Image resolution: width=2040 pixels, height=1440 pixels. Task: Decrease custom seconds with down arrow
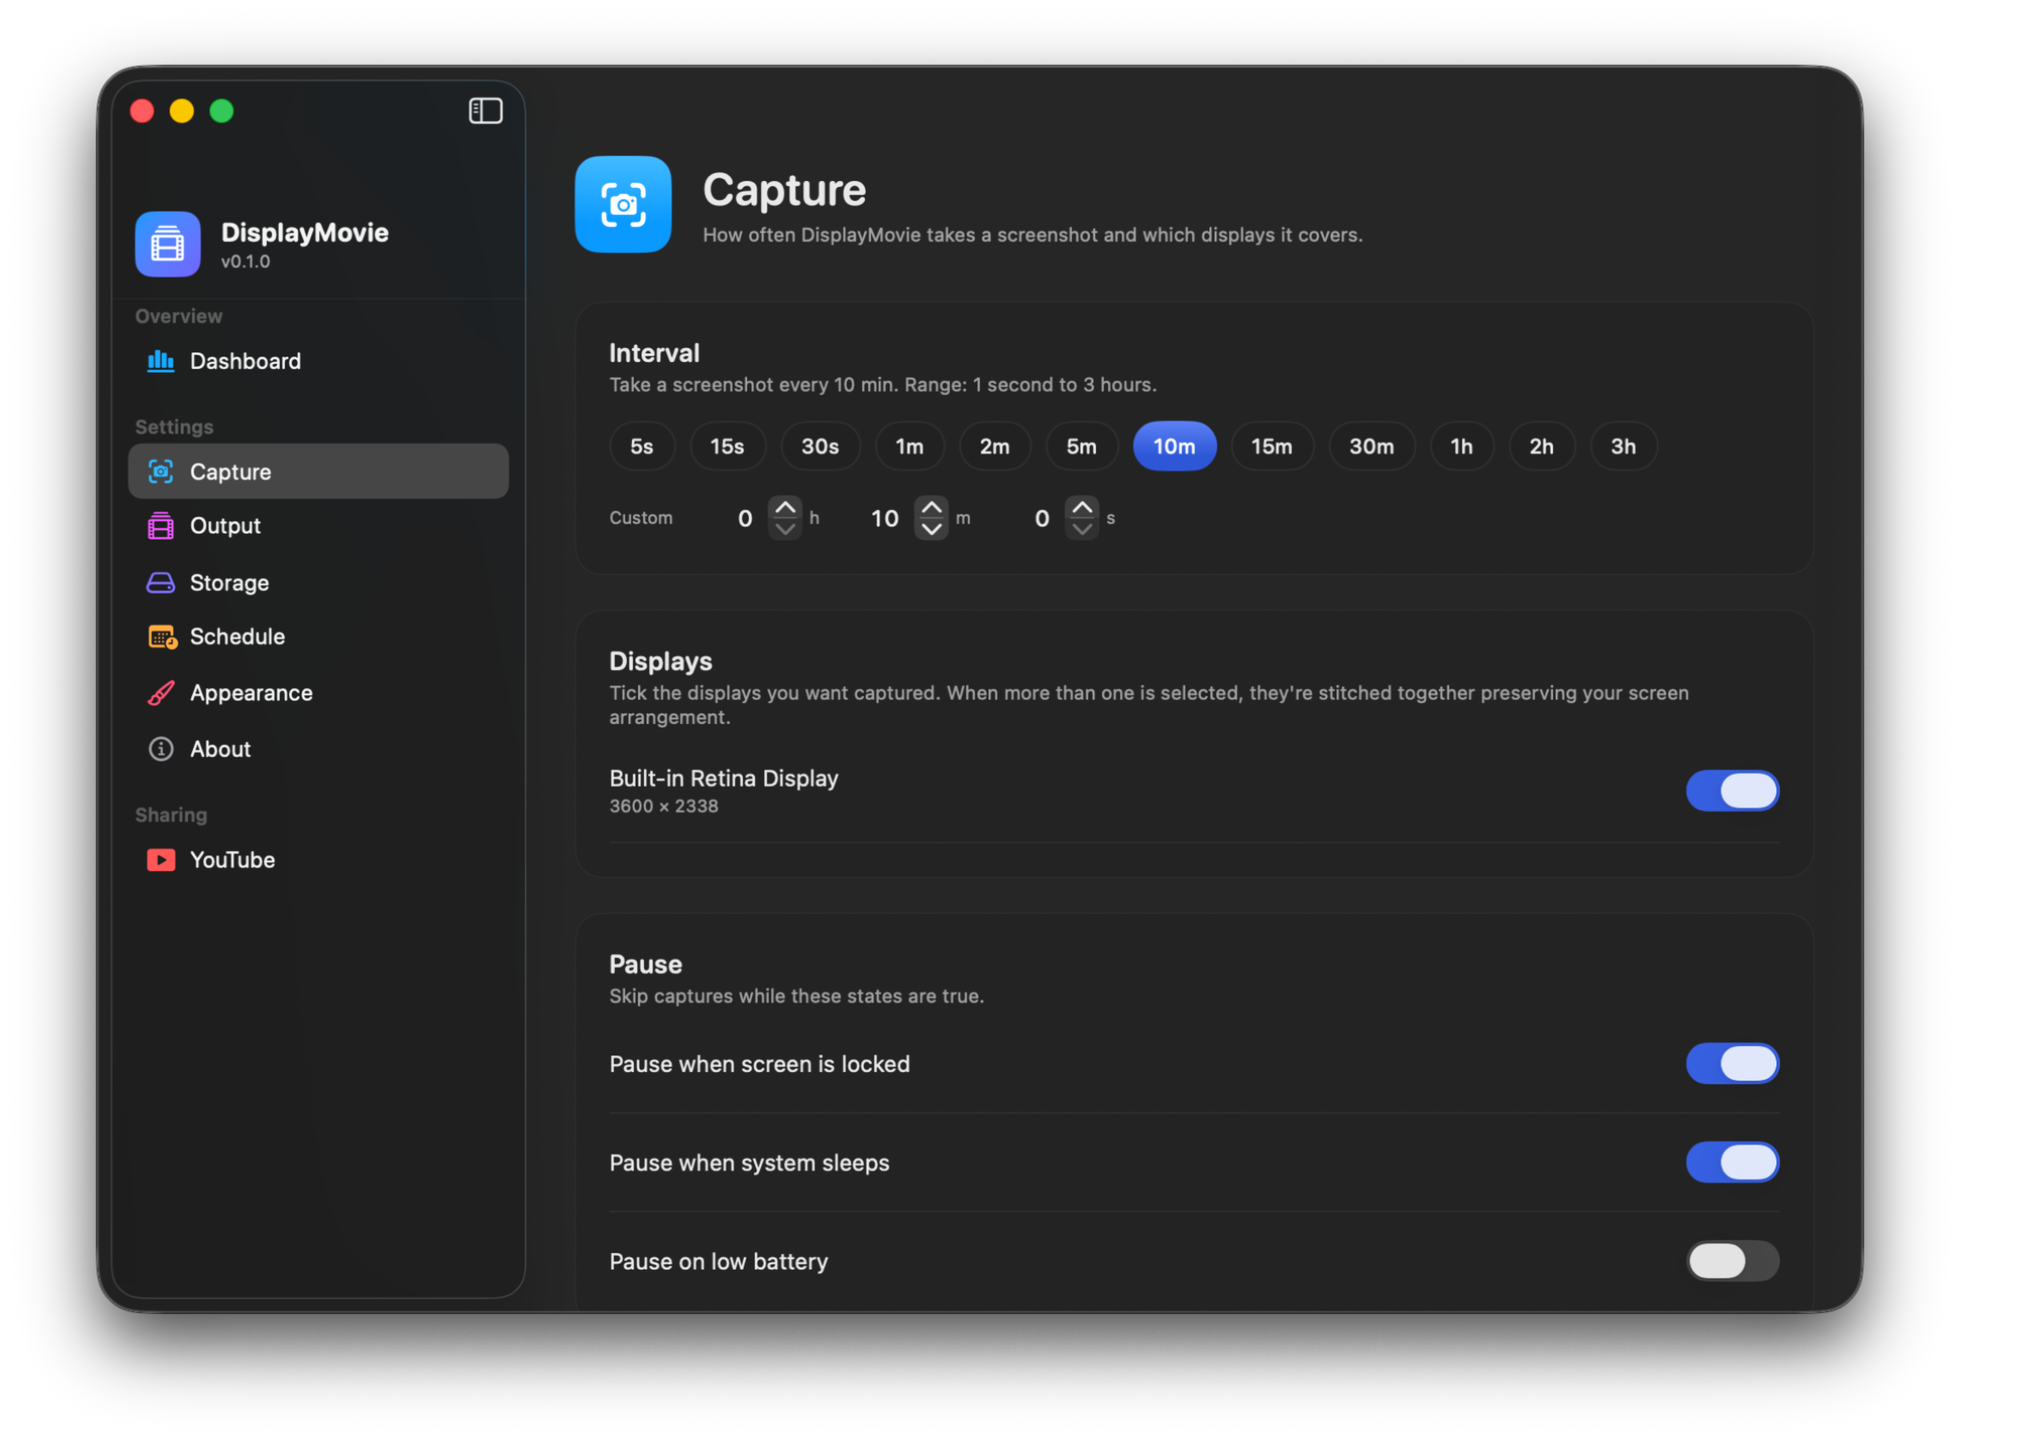click(x=1081, y=529)
